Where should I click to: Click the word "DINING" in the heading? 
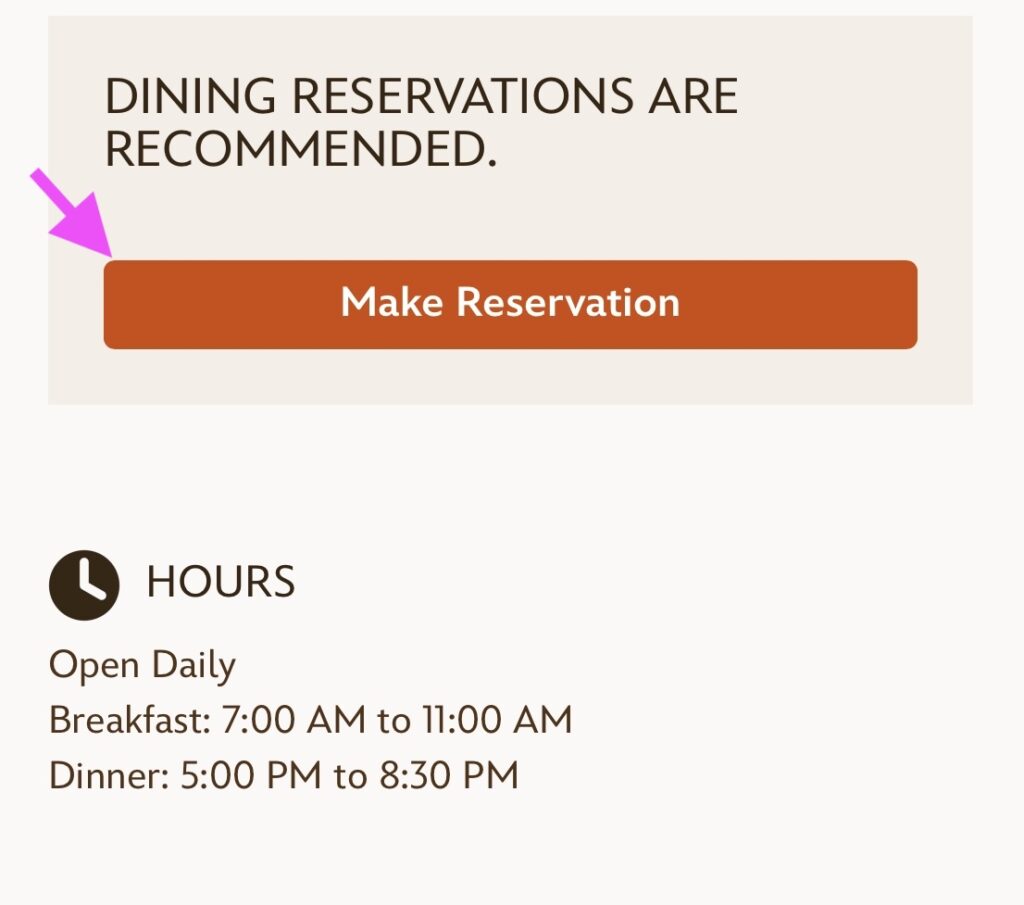[x=191, y=97]
